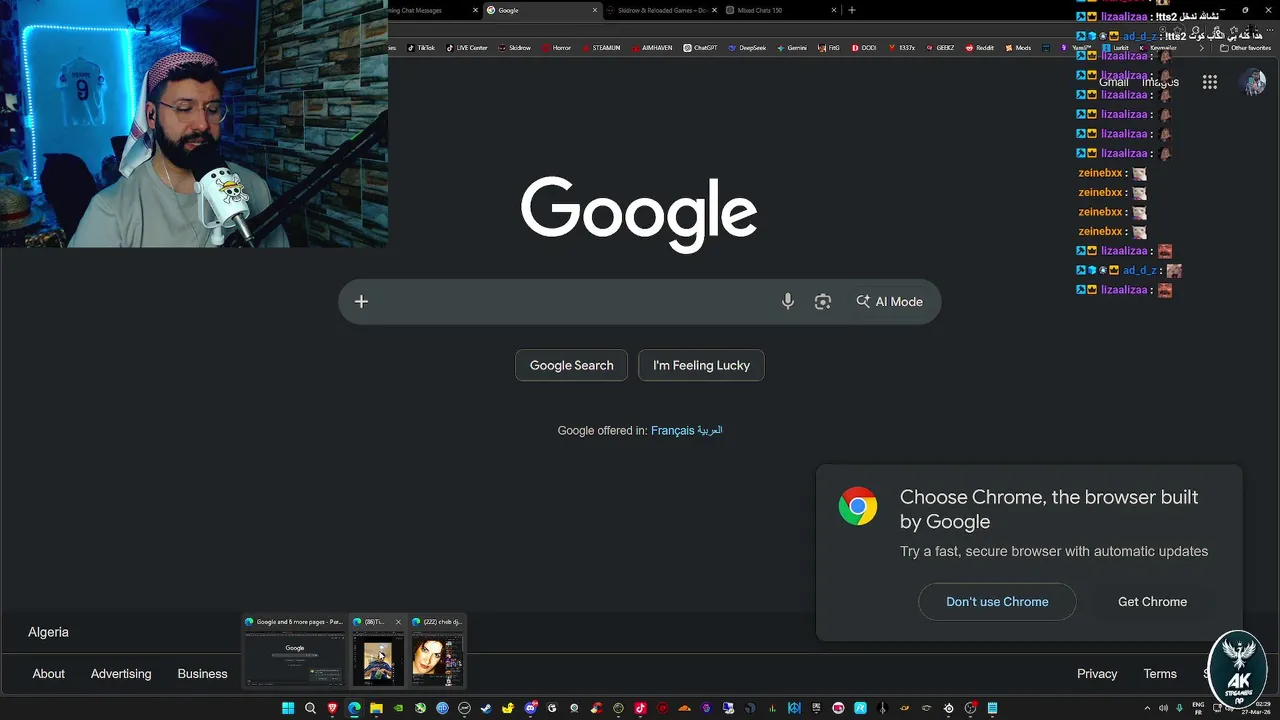1280x720 pixels.
Task: Expand the Other favorites folder
Action: pyautogui.click(x=1245, y=47)
